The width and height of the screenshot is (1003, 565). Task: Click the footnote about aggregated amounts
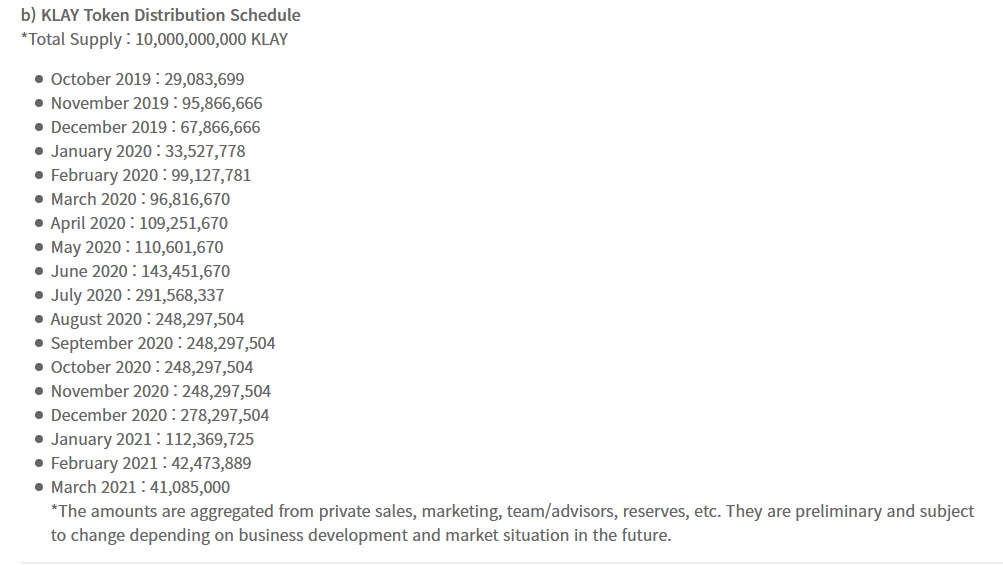tap(512, 523)
